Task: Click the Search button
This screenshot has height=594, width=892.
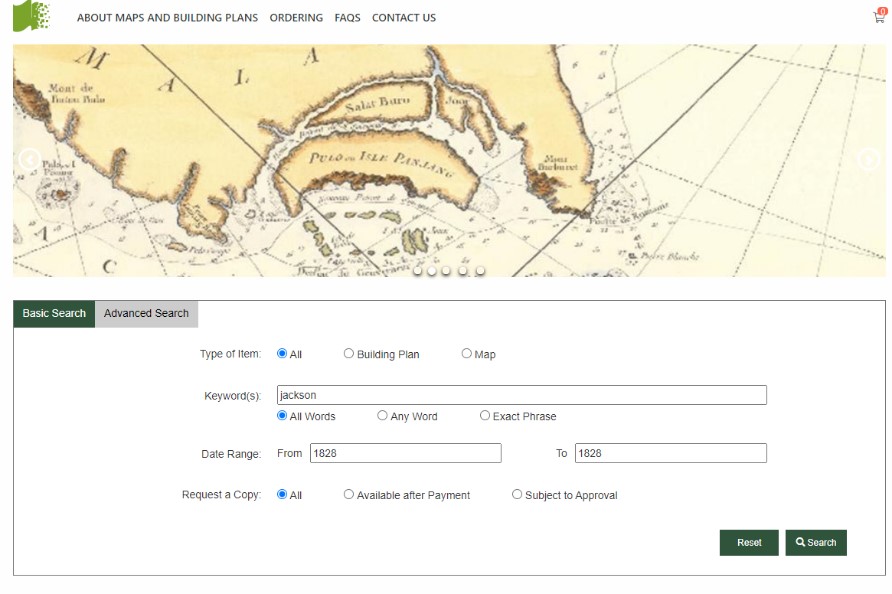Action: coord(816,542)
